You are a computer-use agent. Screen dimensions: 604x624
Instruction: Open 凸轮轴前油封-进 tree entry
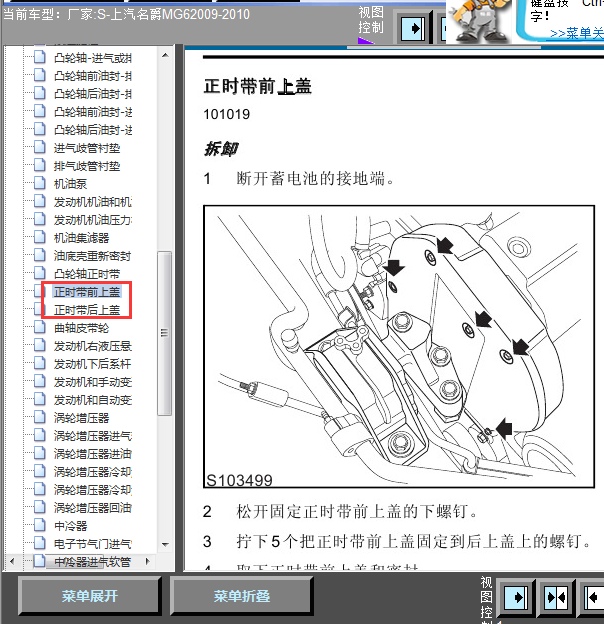93,112
